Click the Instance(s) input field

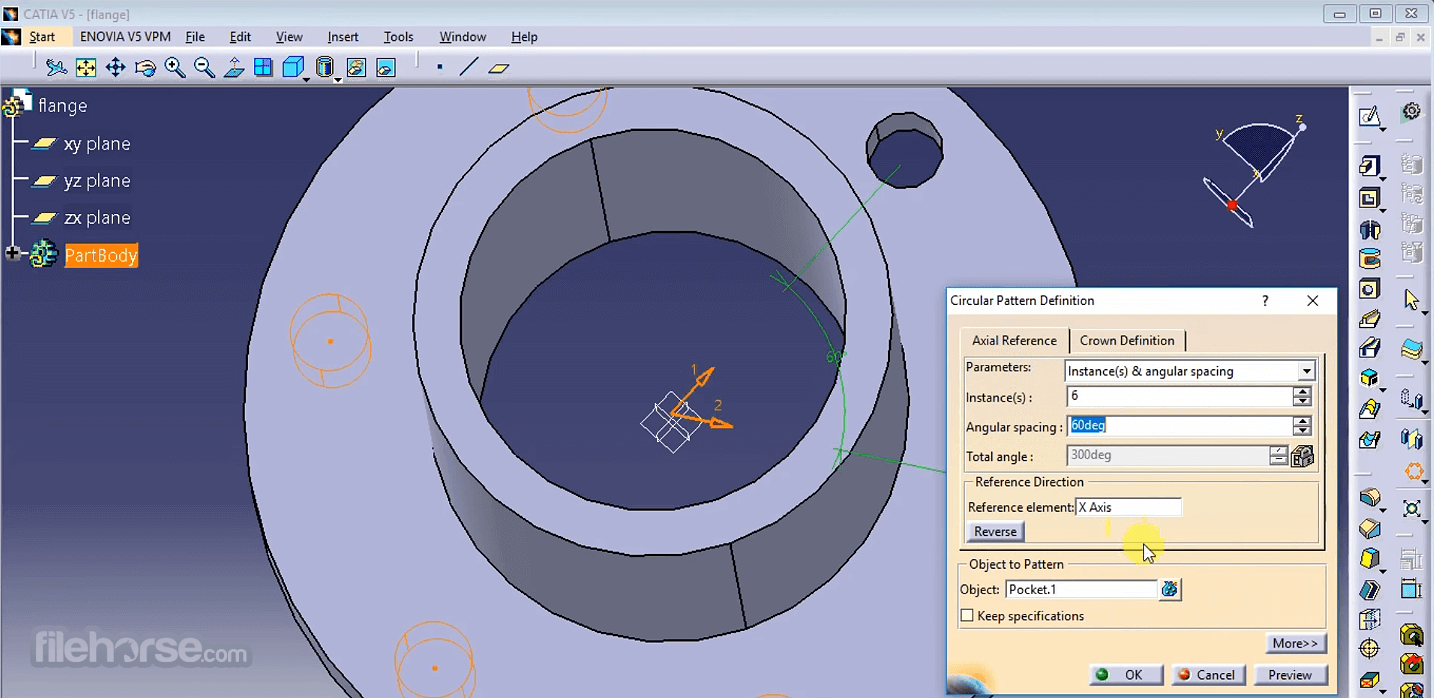(x=1180, y=397)
